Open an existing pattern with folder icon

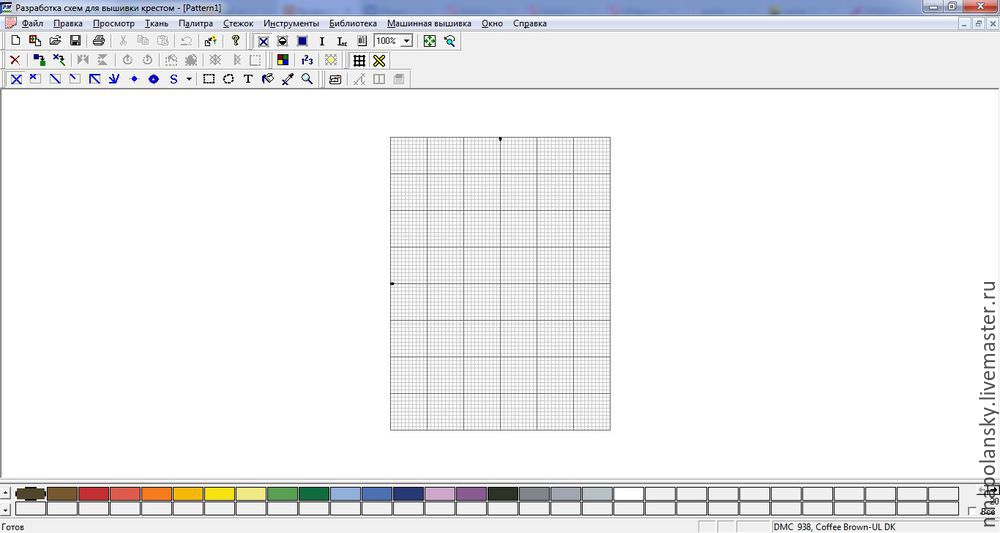coord(55,41)
